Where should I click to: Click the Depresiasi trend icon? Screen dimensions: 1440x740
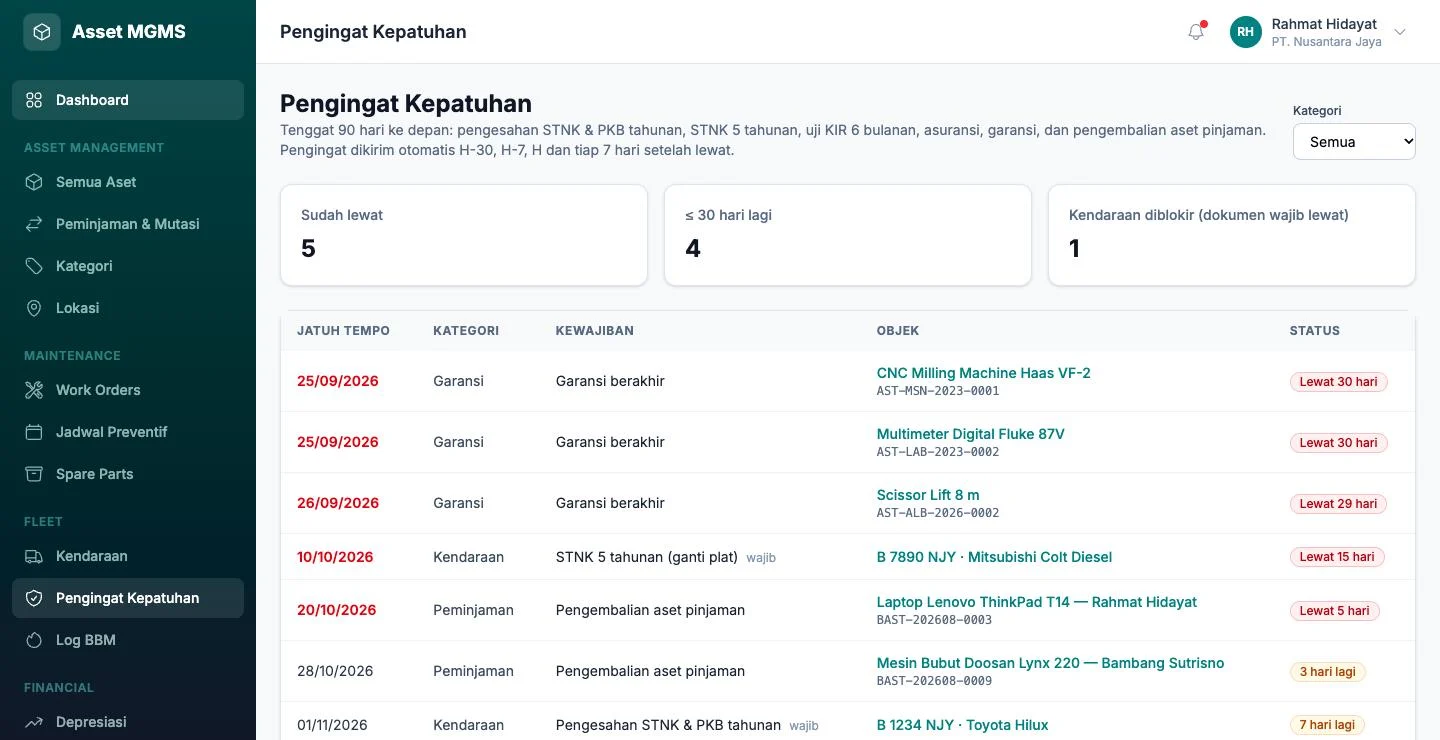[34, 722]
